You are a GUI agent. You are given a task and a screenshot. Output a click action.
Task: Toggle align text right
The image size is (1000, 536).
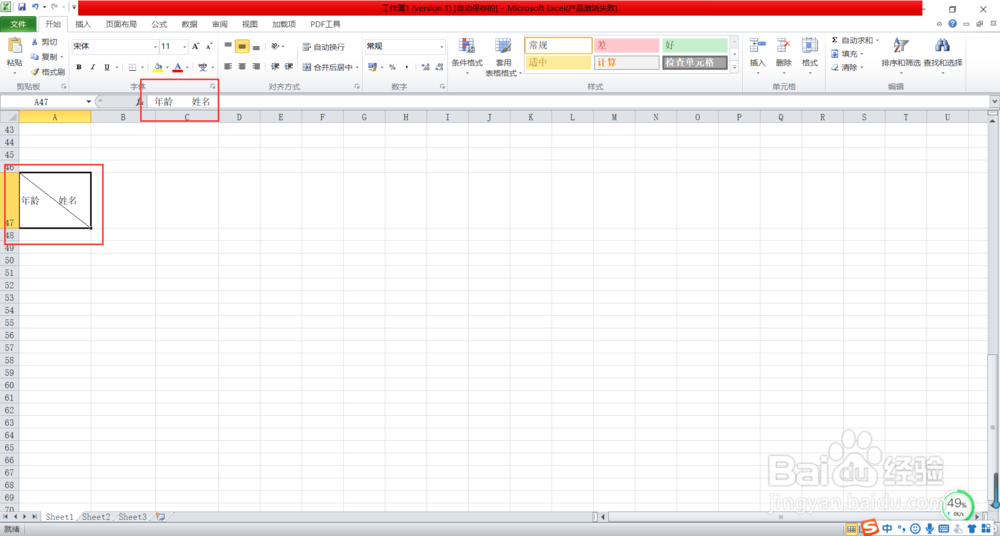[256, 66]
